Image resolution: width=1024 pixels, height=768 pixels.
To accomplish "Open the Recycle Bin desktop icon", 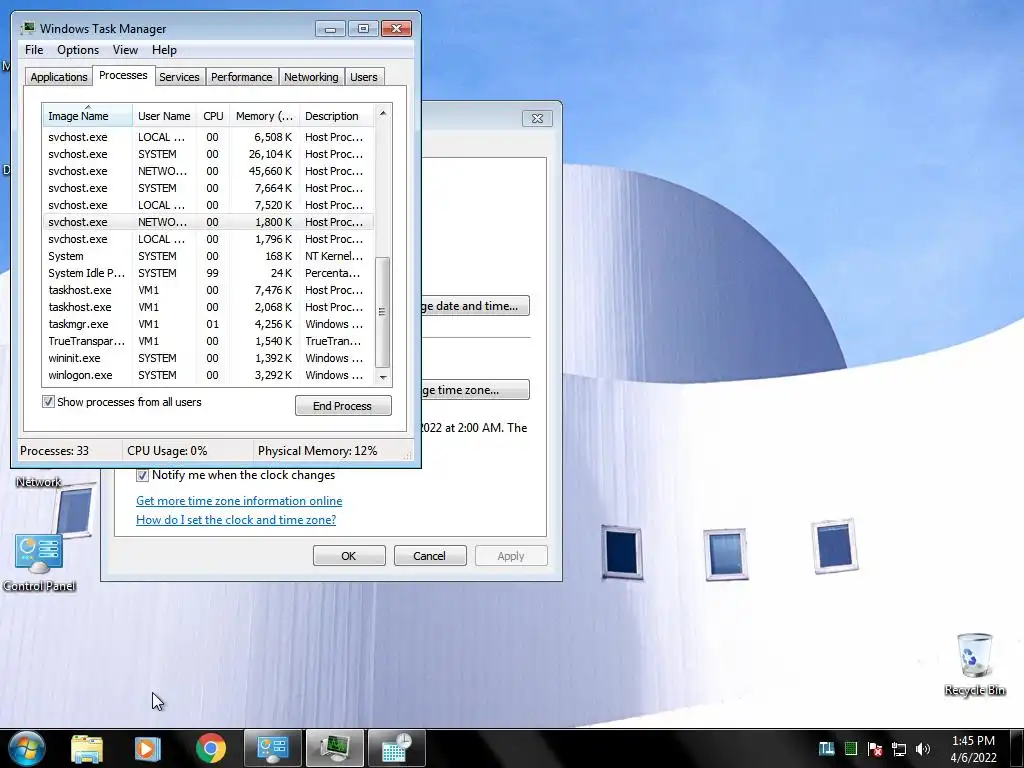I will pyautogui.click(x=974, y=664).
